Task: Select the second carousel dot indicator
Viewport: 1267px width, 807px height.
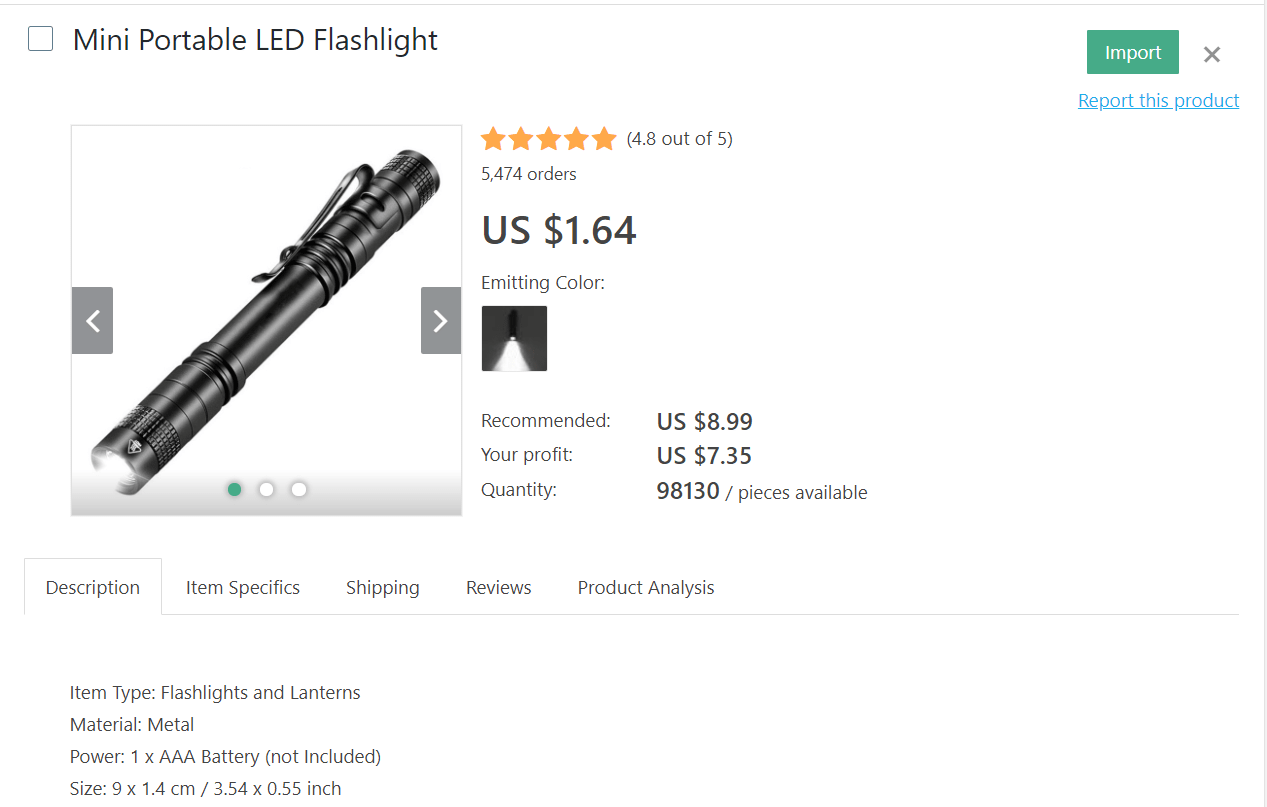Action: 266,489
